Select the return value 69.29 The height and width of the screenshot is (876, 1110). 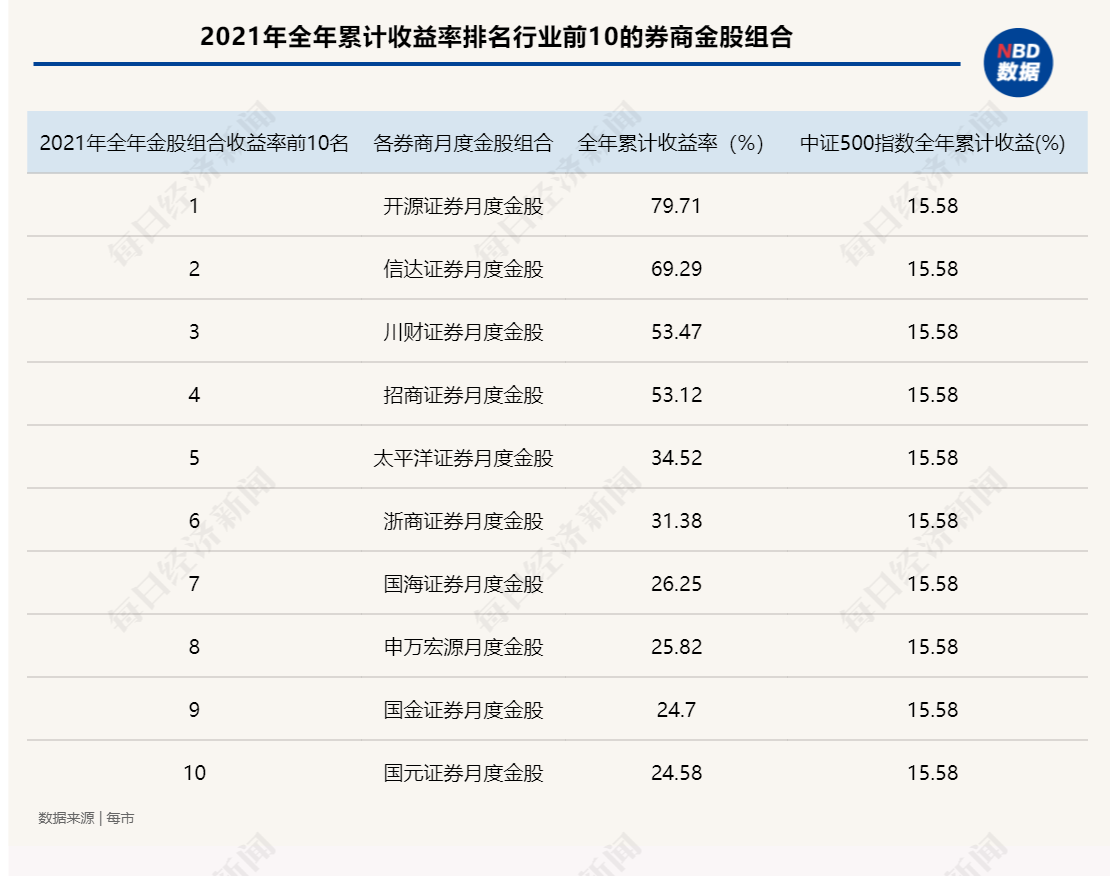pos(676,269)
